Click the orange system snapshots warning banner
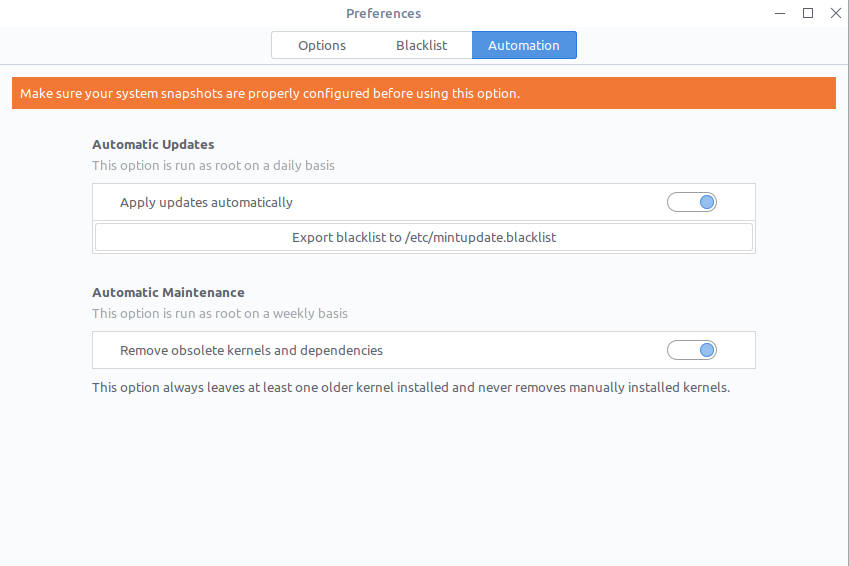This screenshot has height=566, width=849. pyautogui.click(x=423, y=94)
